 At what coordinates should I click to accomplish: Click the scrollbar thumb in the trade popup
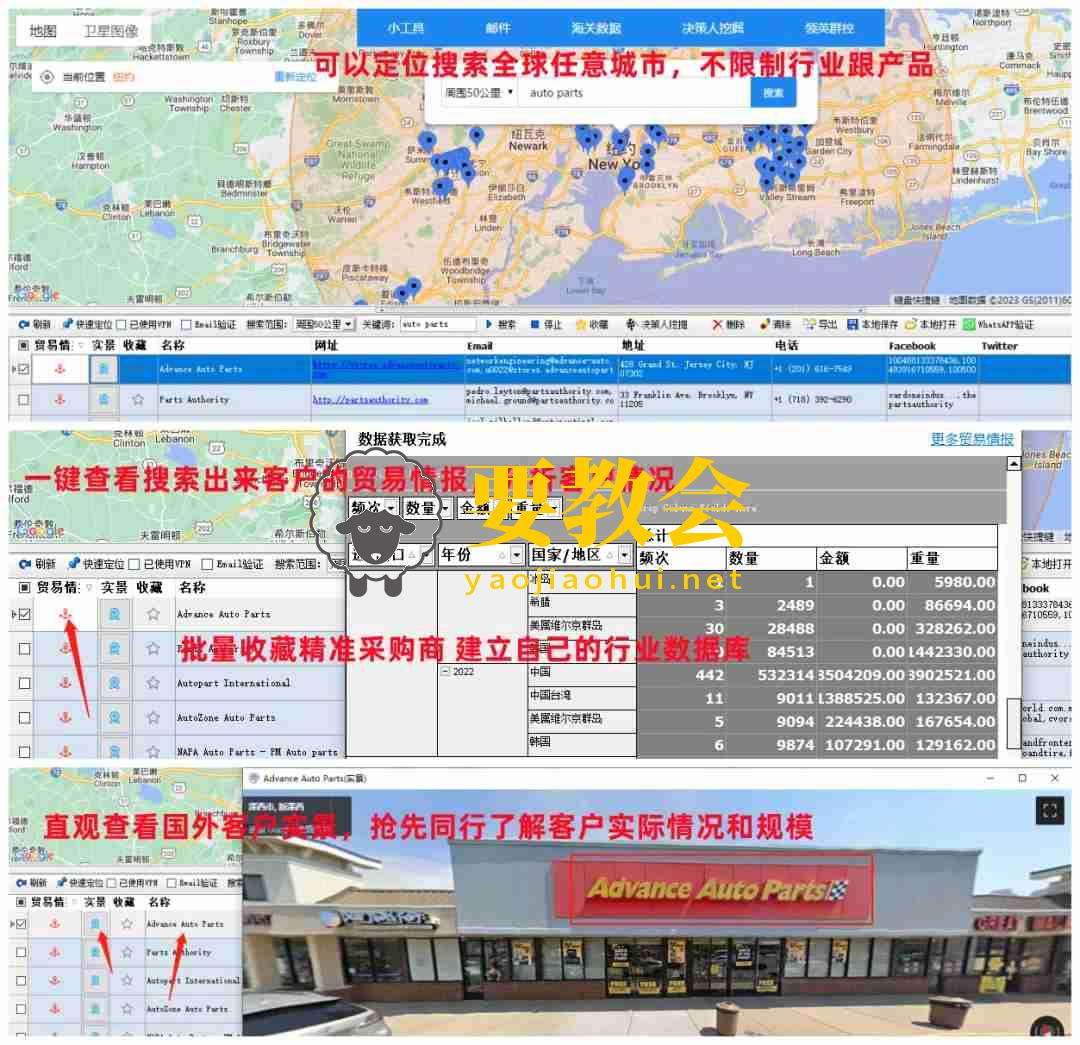coord(1013,723)
